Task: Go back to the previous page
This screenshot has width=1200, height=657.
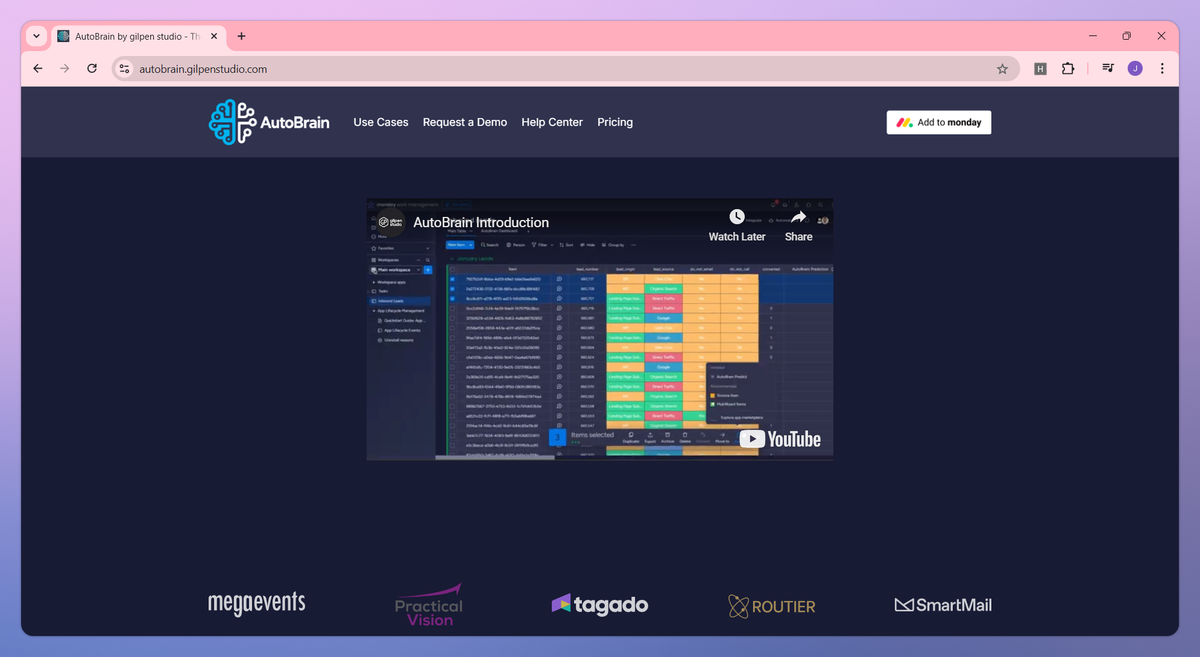Action: [x=38, y=69]
